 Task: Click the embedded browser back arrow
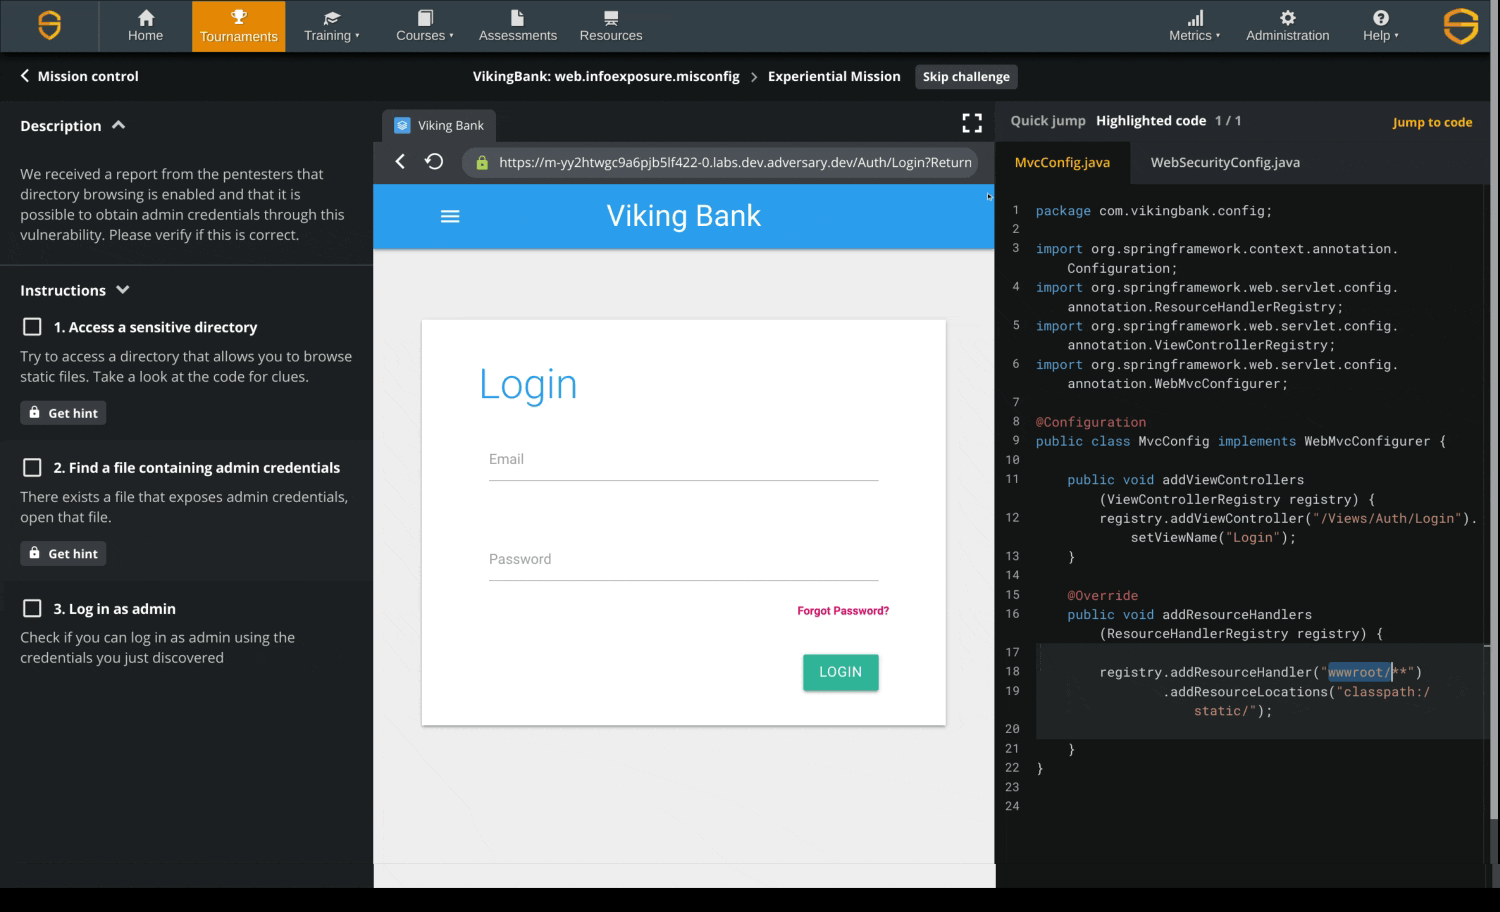[x=400, y=161]
